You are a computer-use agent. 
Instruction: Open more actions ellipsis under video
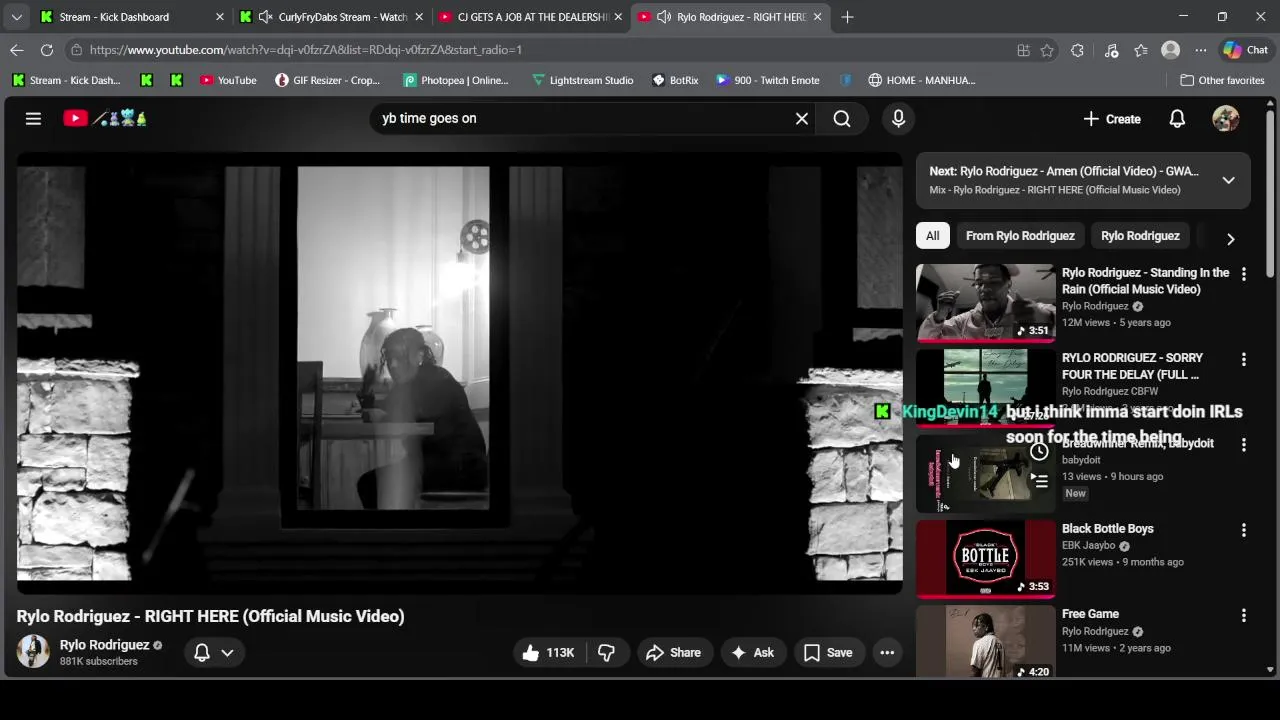[887, 652]
